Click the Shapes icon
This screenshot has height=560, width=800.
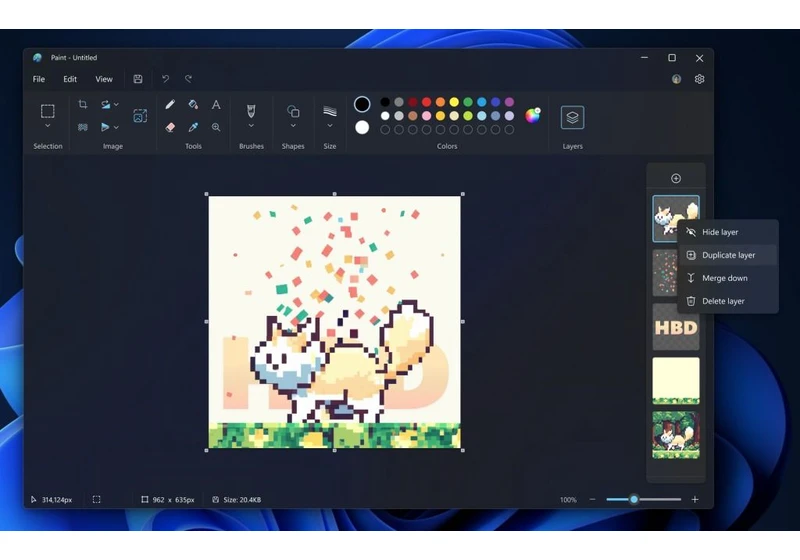293,111
